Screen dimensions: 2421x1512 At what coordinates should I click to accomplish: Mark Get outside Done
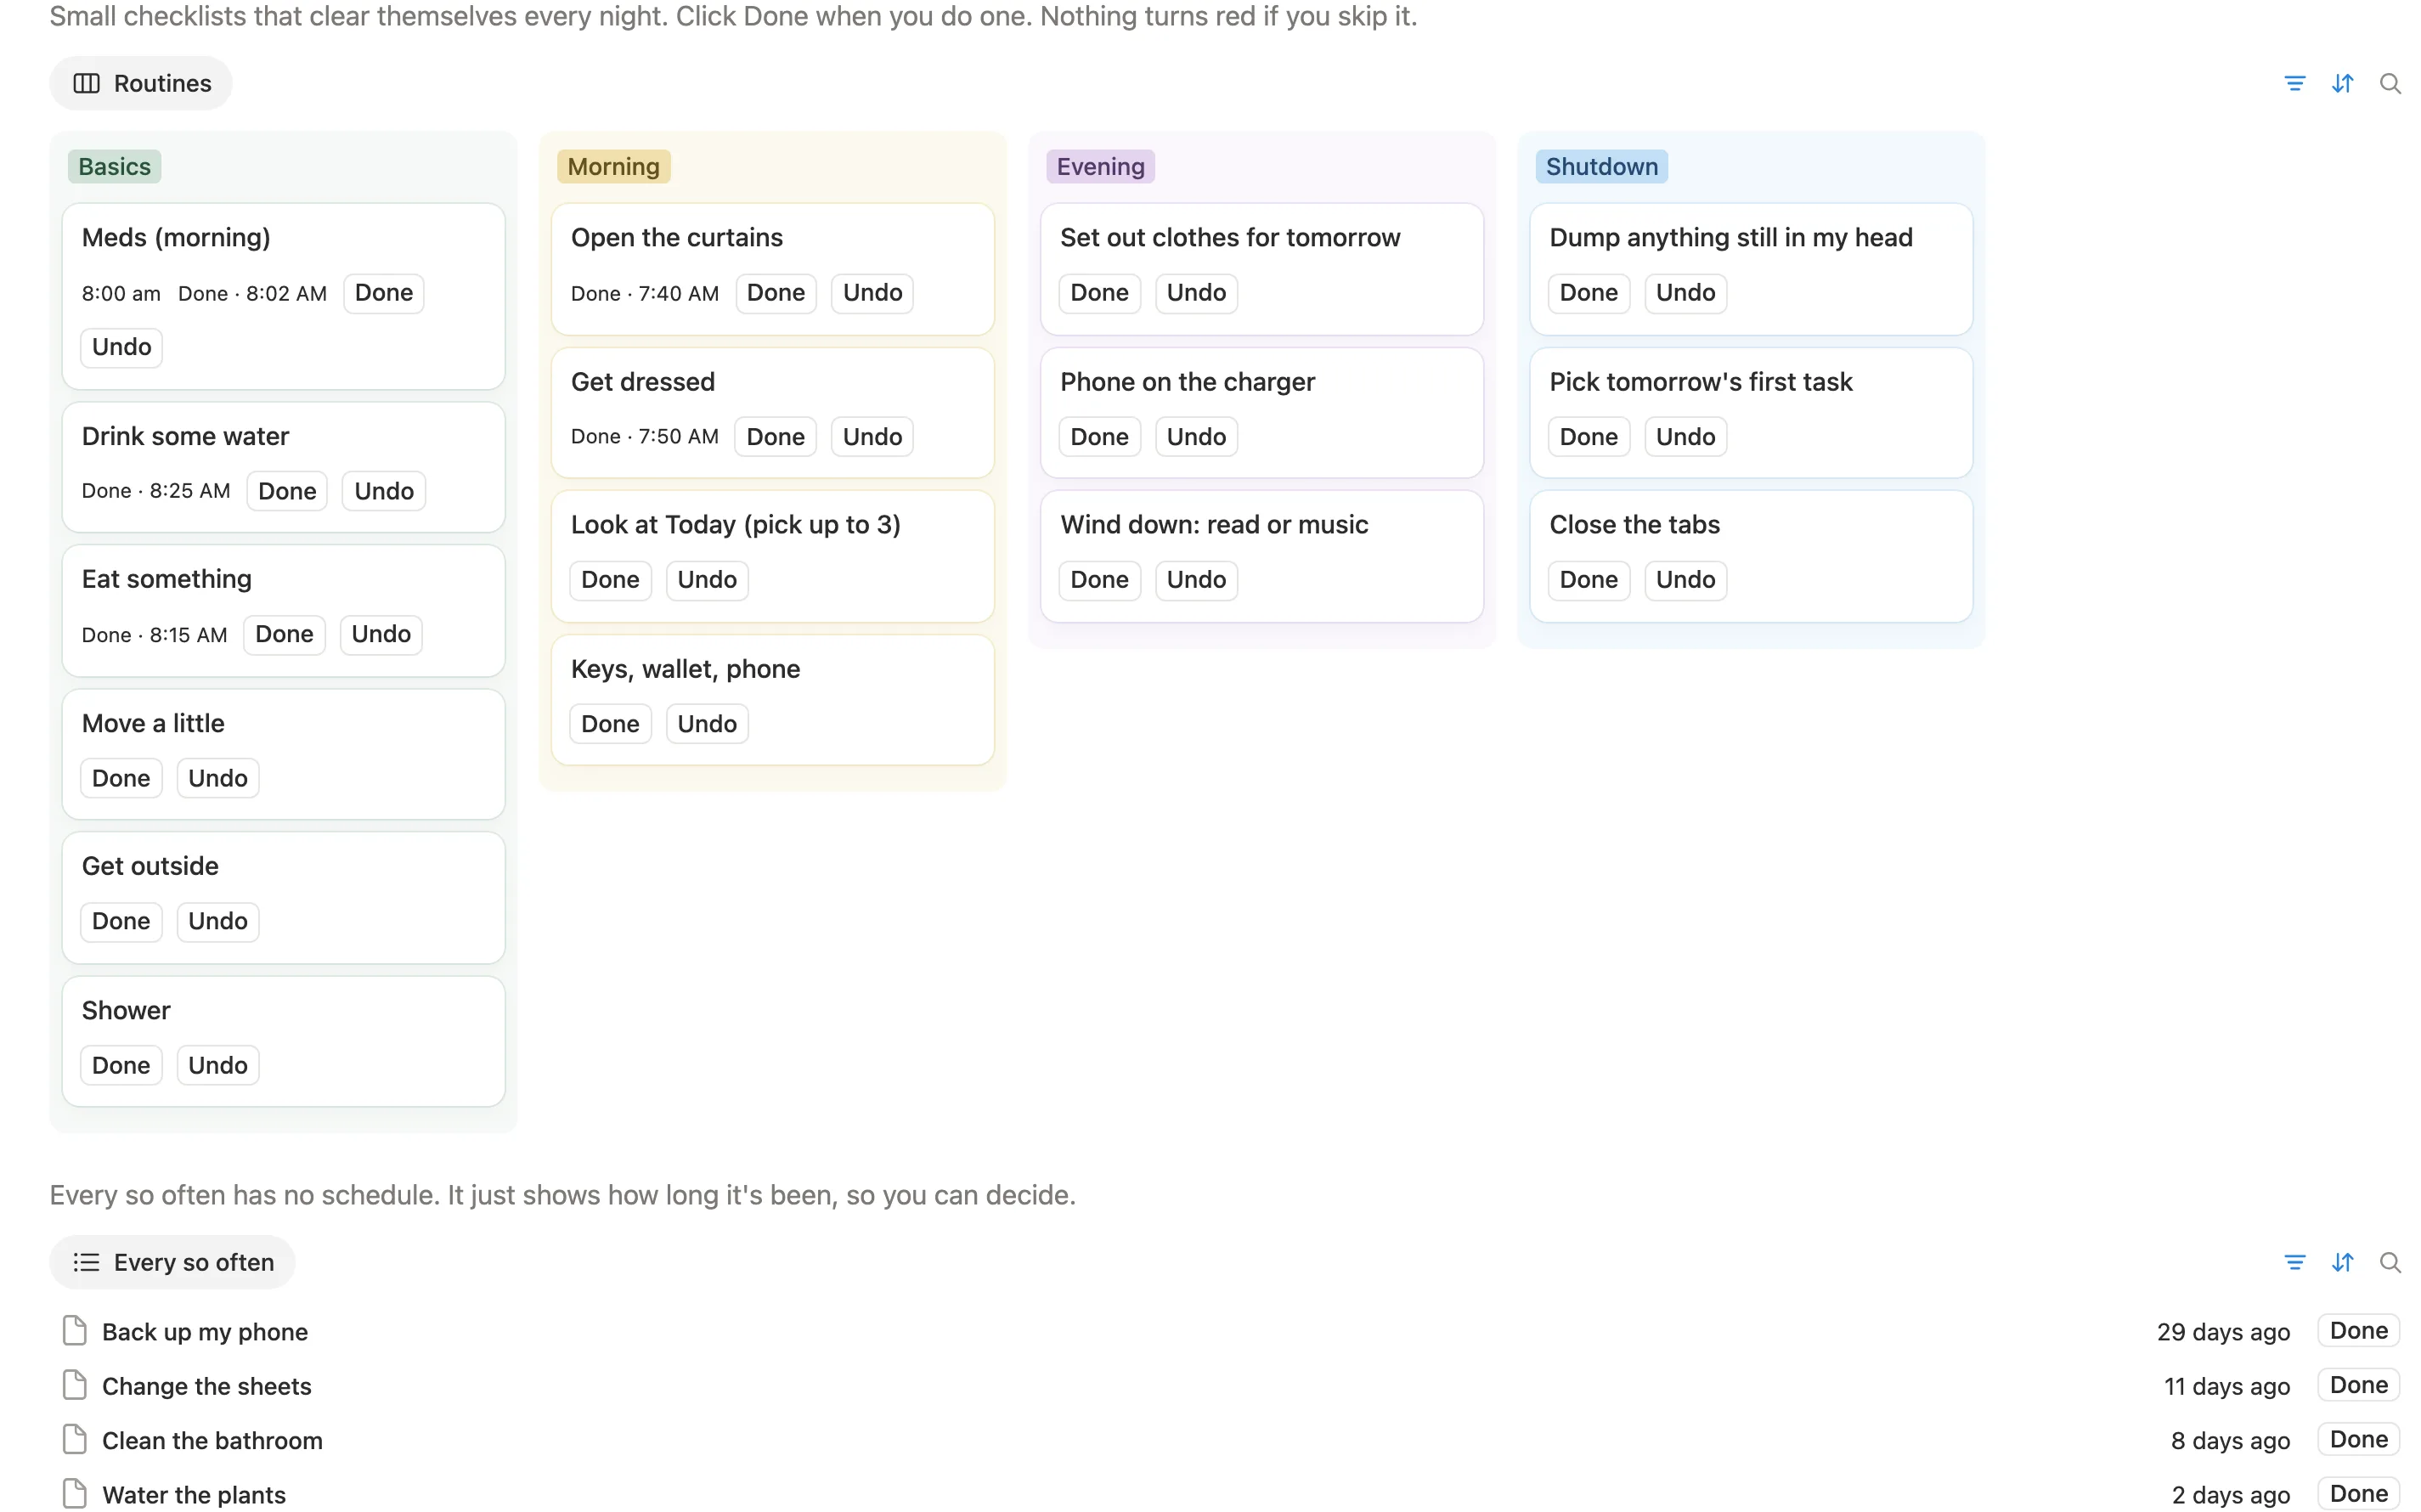pos(121,921)
